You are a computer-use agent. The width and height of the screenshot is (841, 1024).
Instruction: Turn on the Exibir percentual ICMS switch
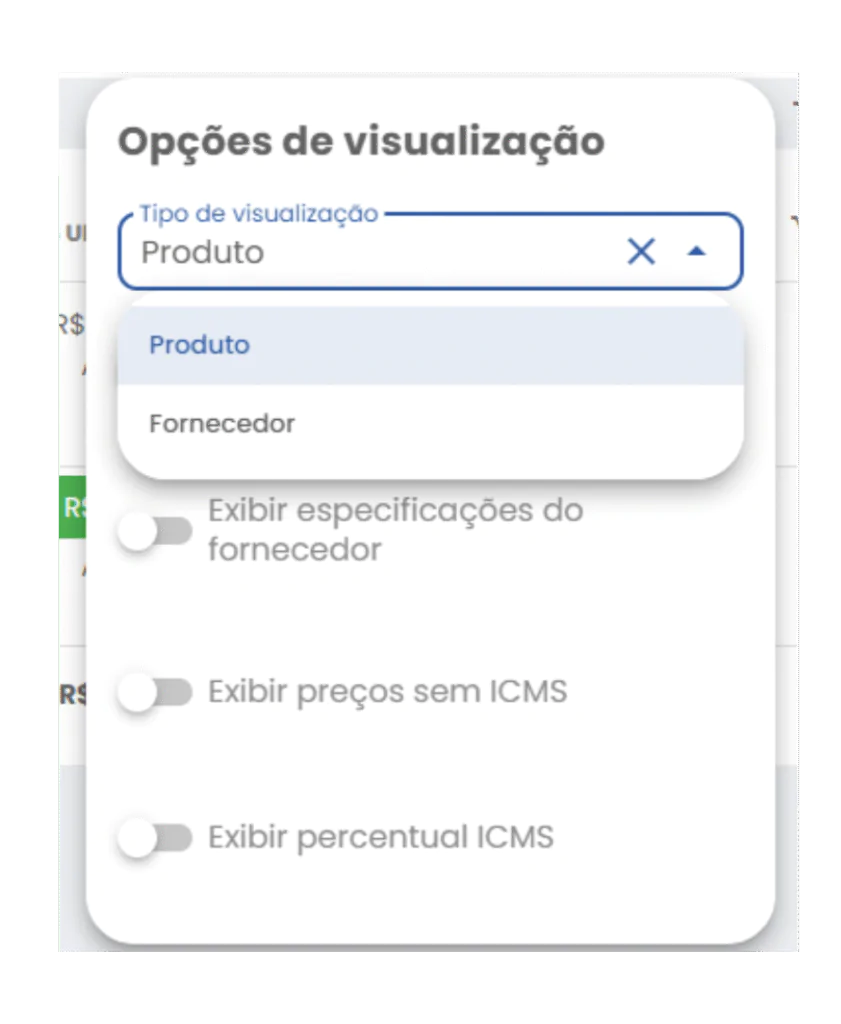[x=155, y=838]
